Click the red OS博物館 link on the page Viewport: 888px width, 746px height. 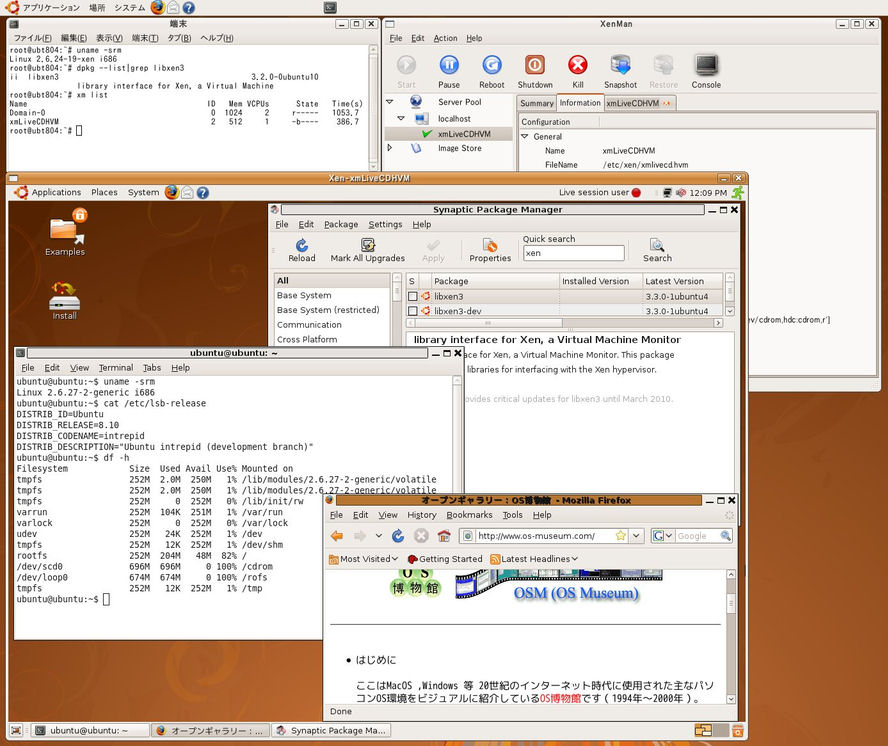[560, 698]
